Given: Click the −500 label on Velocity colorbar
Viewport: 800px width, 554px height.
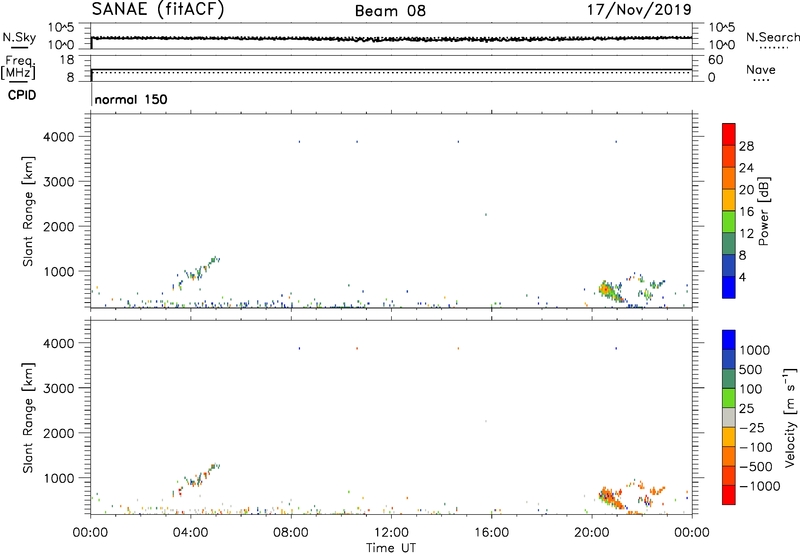Looking at the screenshot, I should click(756, 467).
